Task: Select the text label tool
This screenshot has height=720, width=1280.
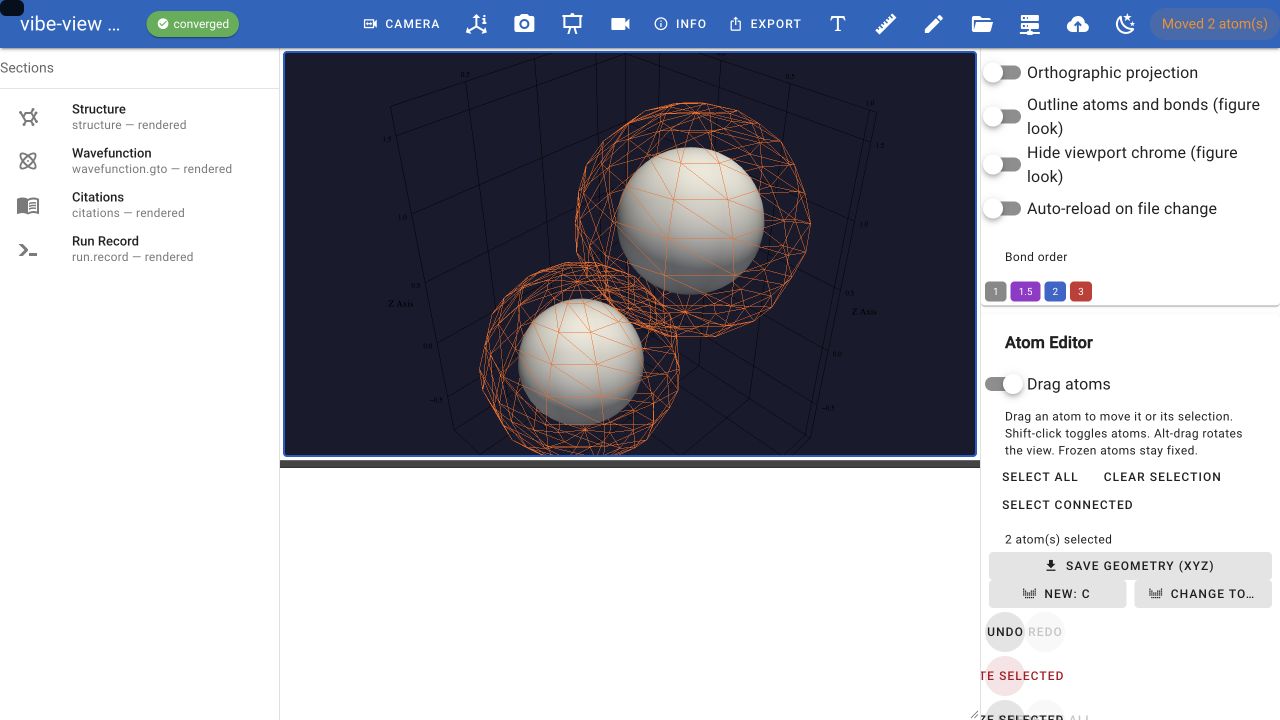Action: pyautogui.click(x=838, y=24)
